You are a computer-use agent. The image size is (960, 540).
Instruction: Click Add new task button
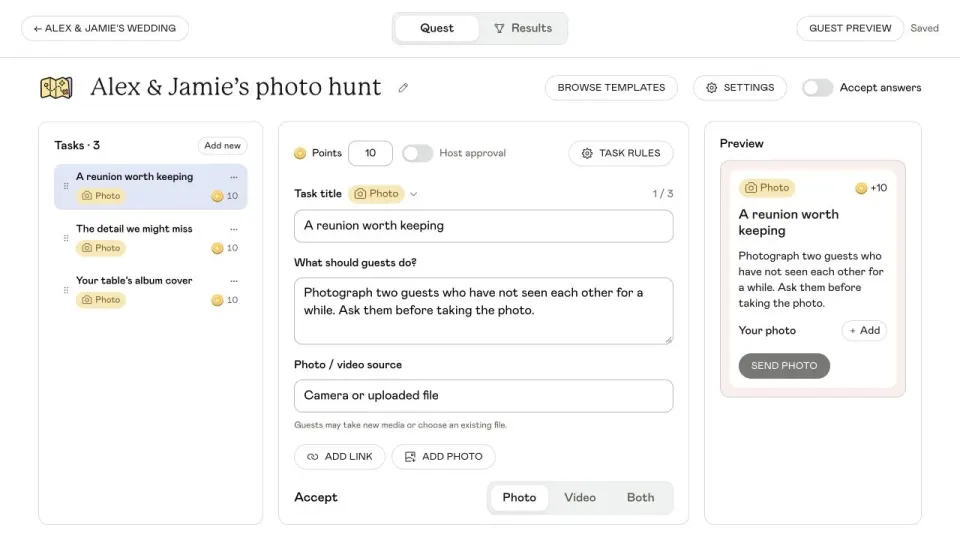tap(222, 146)
